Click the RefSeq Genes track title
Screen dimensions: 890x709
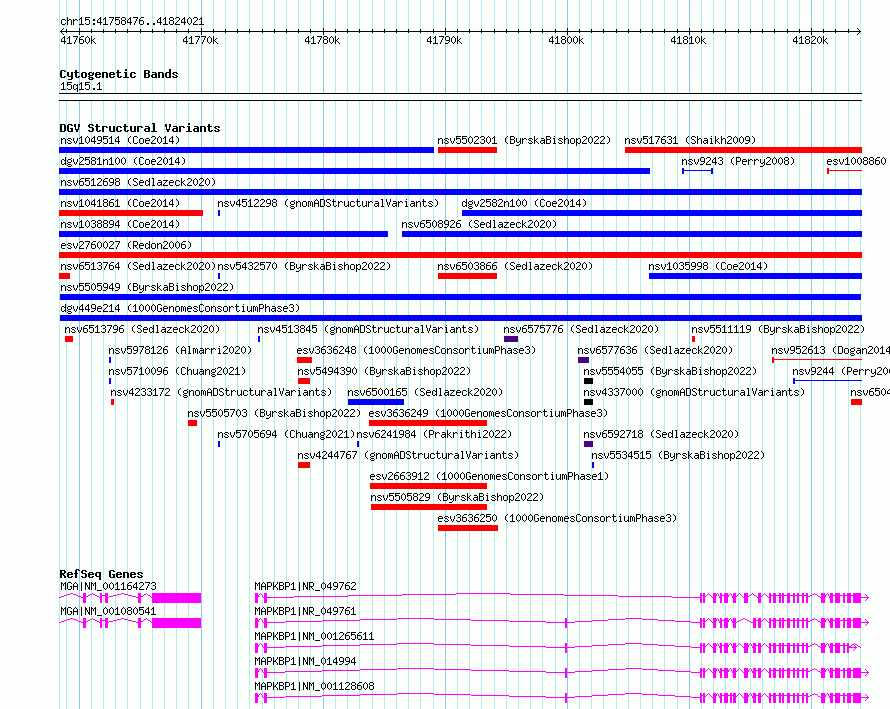pos(102,574)
